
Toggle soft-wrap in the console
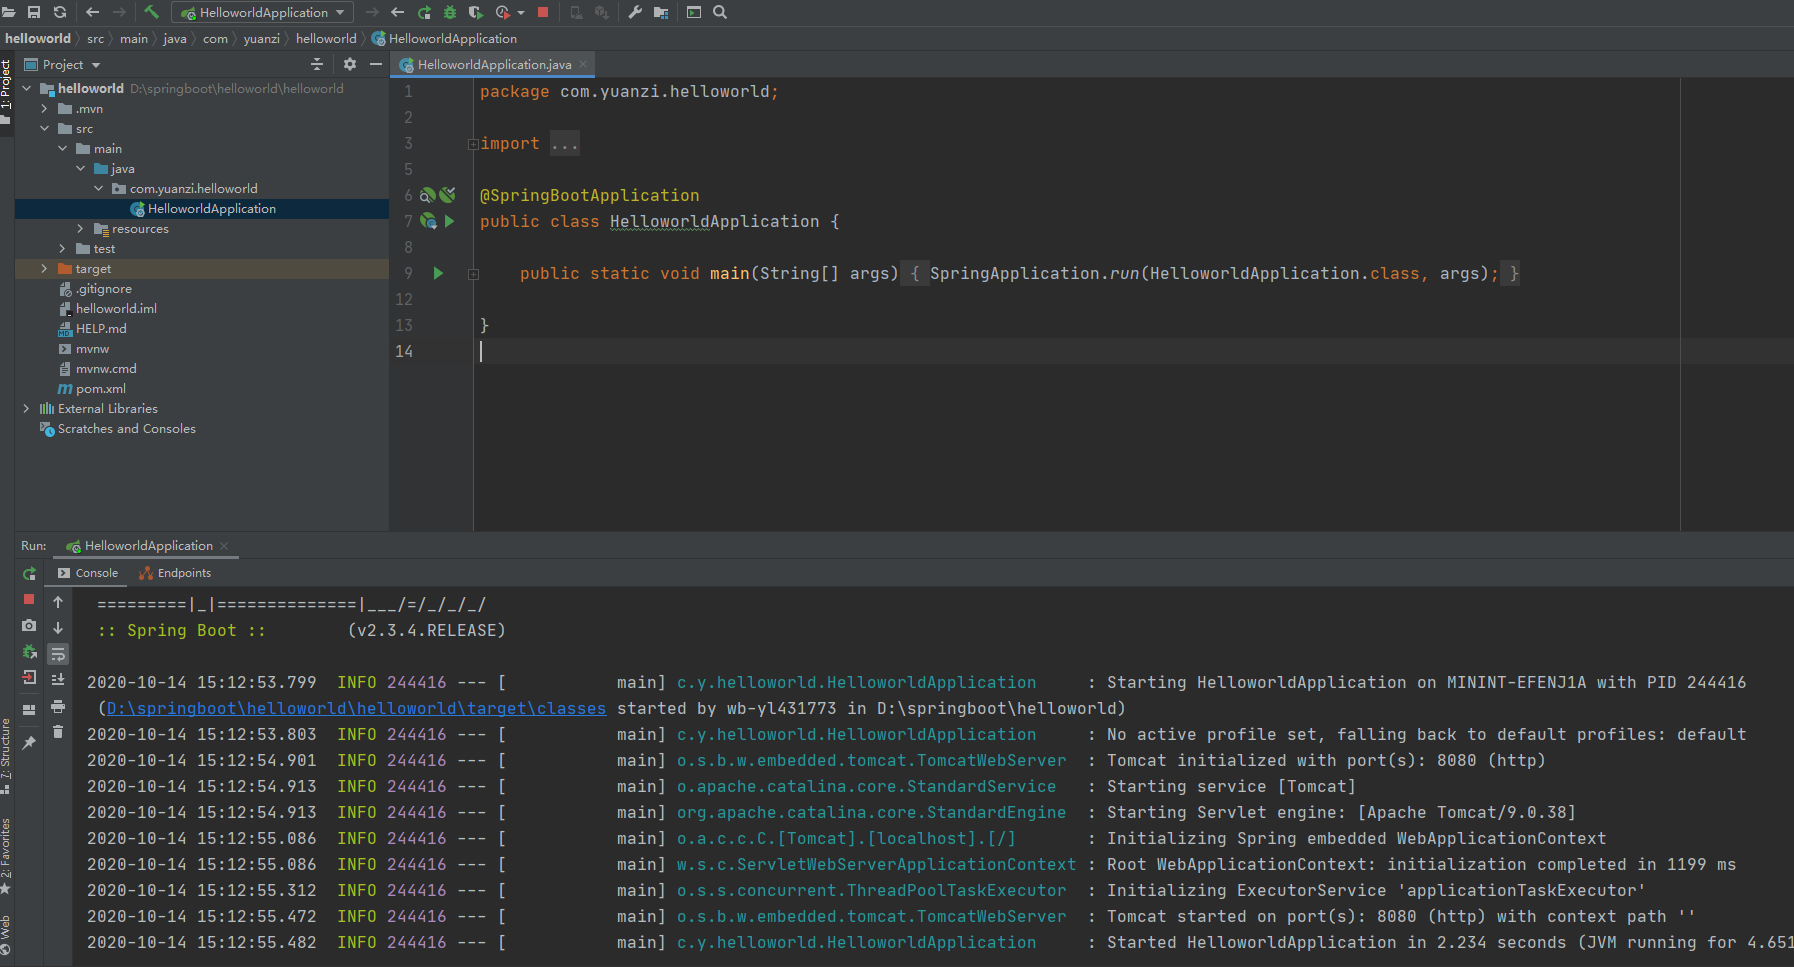click(x=58, y=654)
